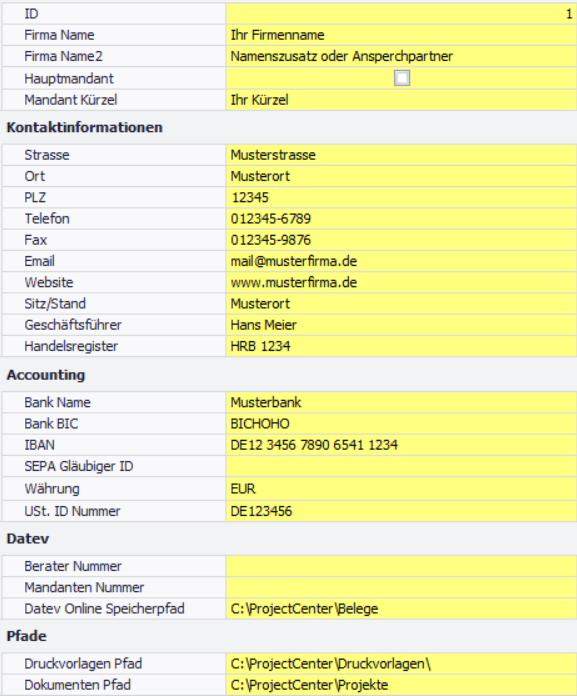Edit the Strasse field containing Musterstrasse
This screenshot has height=696, width=577.
pyautogui.click(x=401, y=155)
